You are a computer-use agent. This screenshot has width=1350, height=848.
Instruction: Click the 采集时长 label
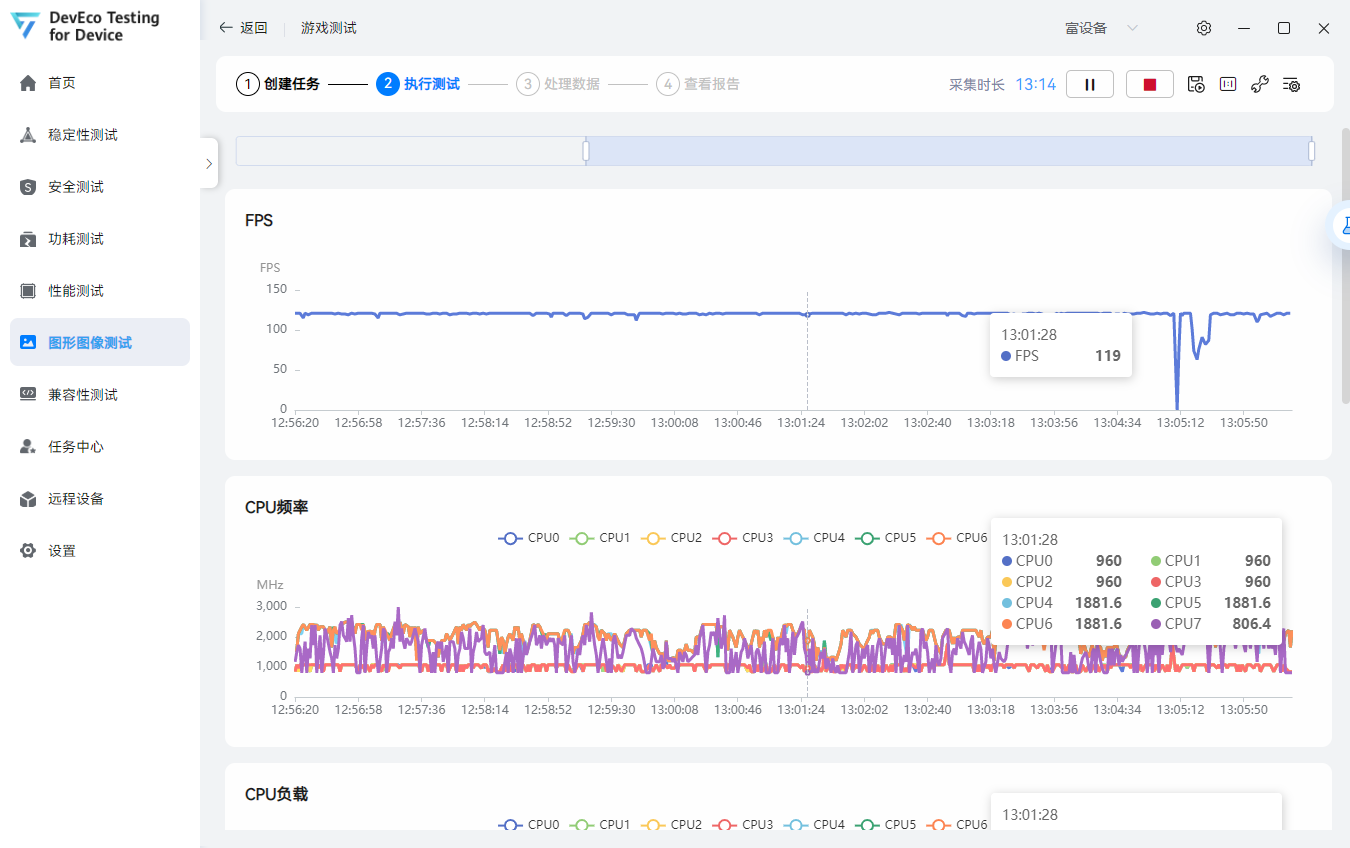977,85
